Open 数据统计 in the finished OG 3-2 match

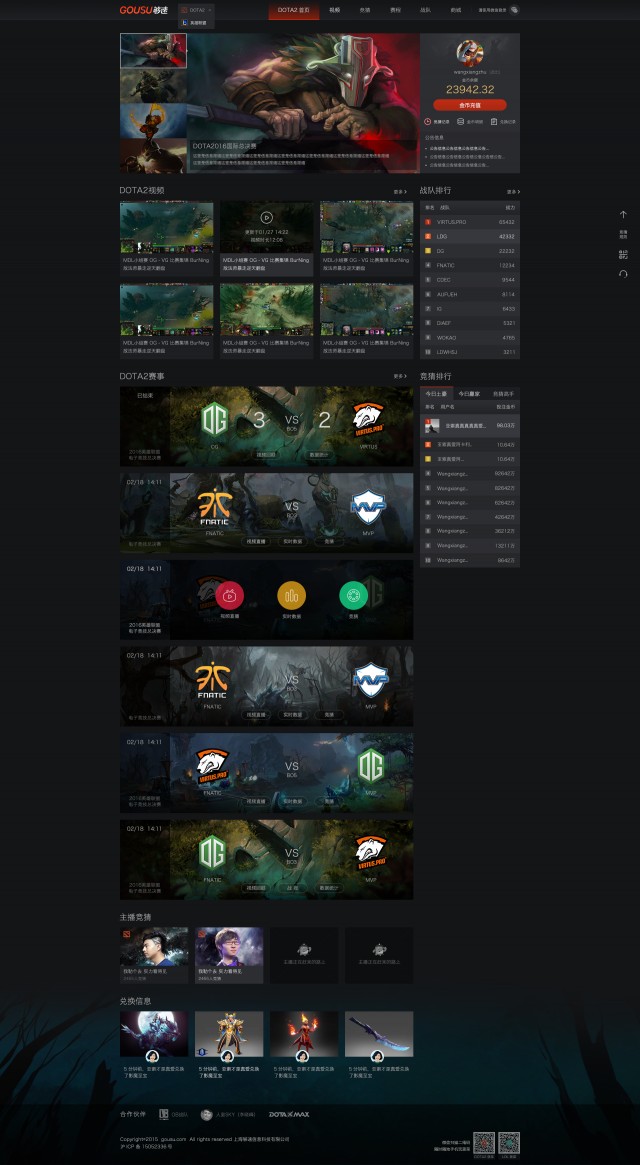pyautogui.click(x=318, y=455)
